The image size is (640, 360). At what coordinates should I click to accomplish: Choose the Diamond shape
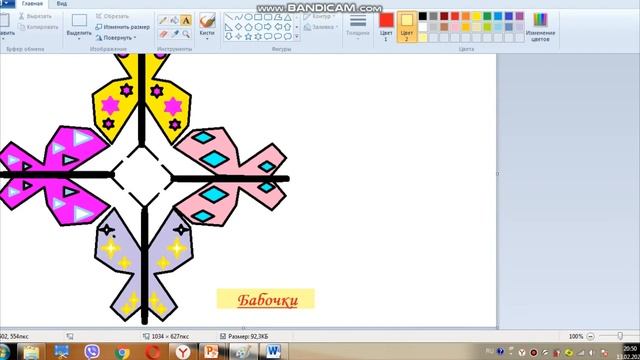coord(239,27)
